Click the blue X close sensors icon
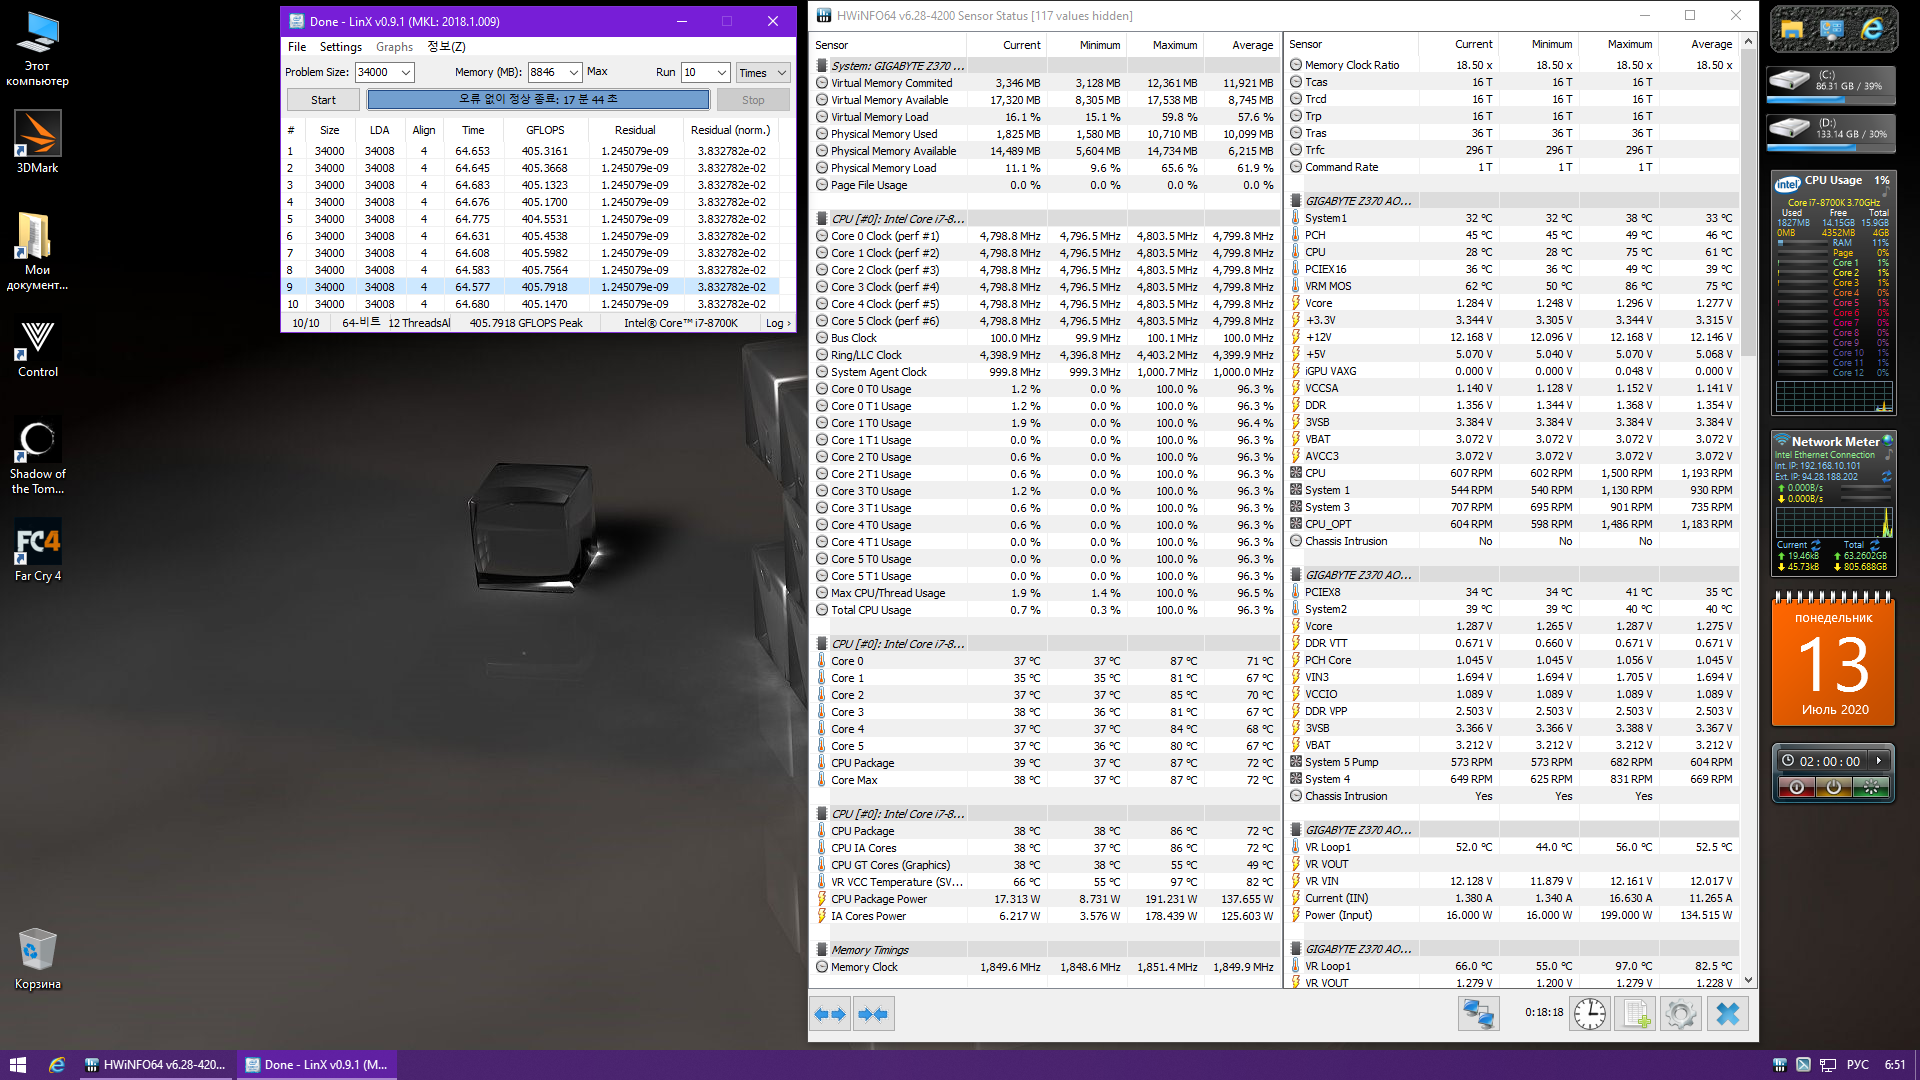The image size is (1920, 1080). pyautogui.click(x=1727, y=1014)
